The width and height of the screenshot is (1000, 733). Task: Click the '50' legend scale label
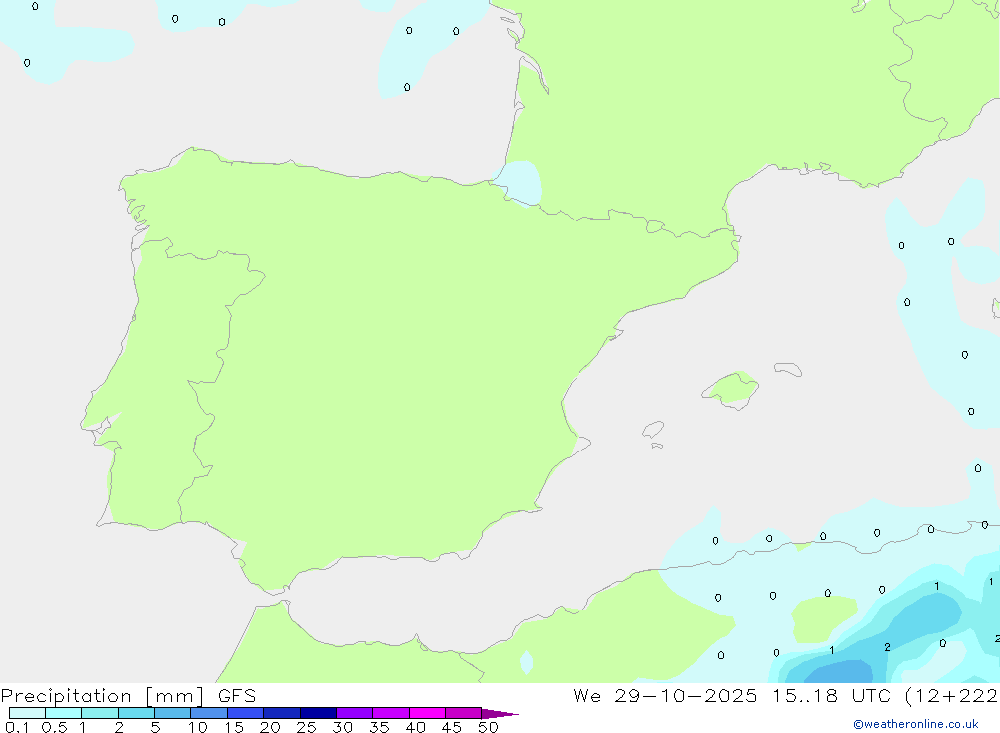point(488,727)
